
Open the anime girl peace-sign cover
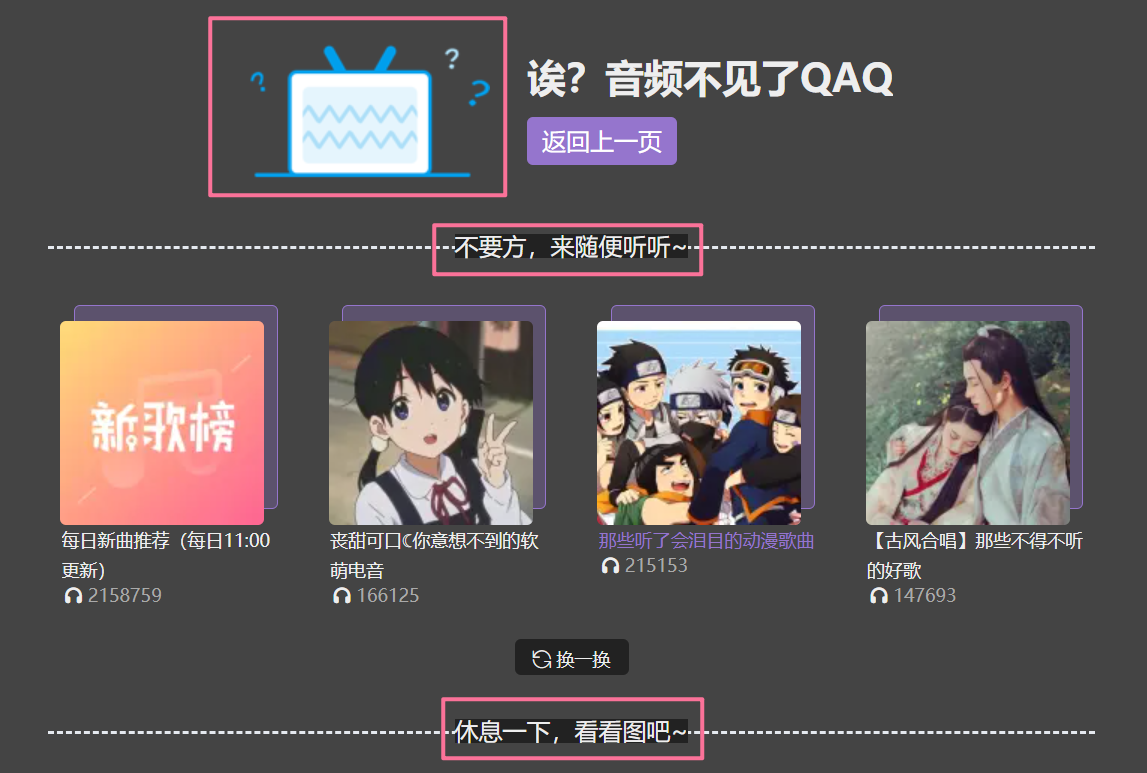tap(430, 423)
